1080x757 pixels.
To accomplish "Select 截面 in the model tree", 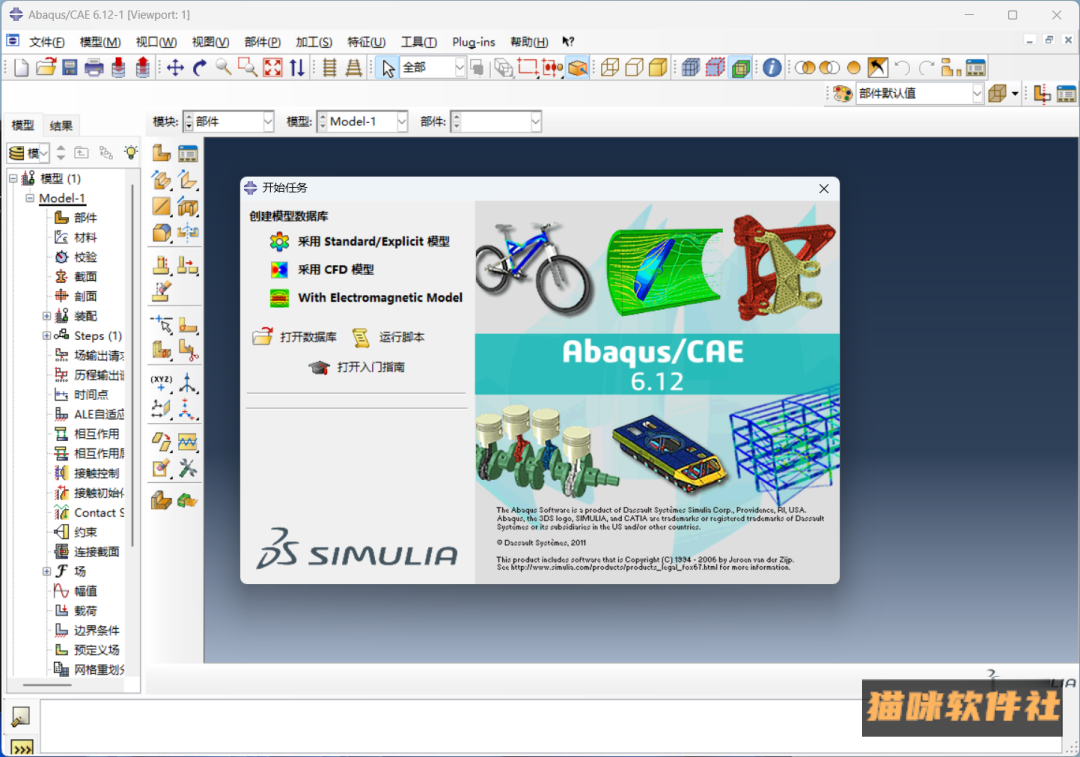I will [x=85, y=277].
